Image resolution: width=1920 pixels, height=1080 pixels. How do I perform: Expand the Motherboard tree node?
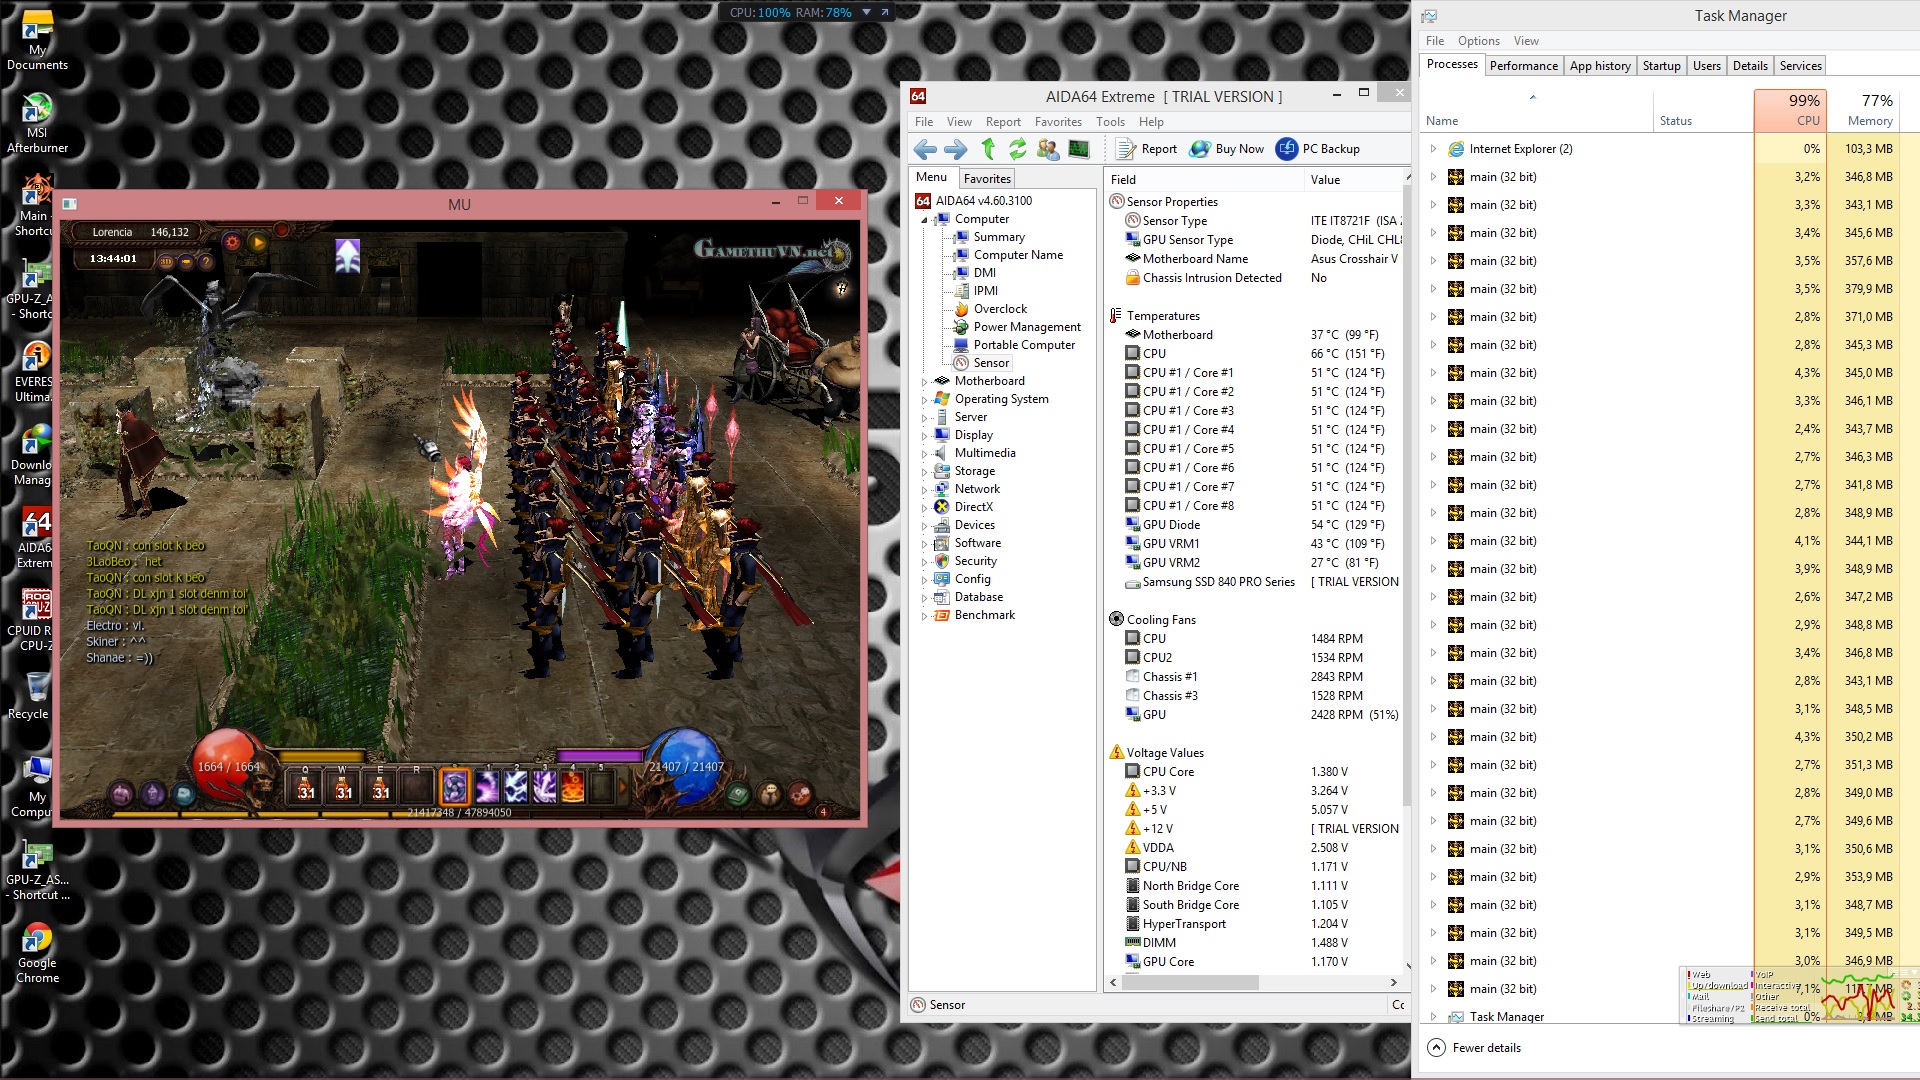click(924, 382)
